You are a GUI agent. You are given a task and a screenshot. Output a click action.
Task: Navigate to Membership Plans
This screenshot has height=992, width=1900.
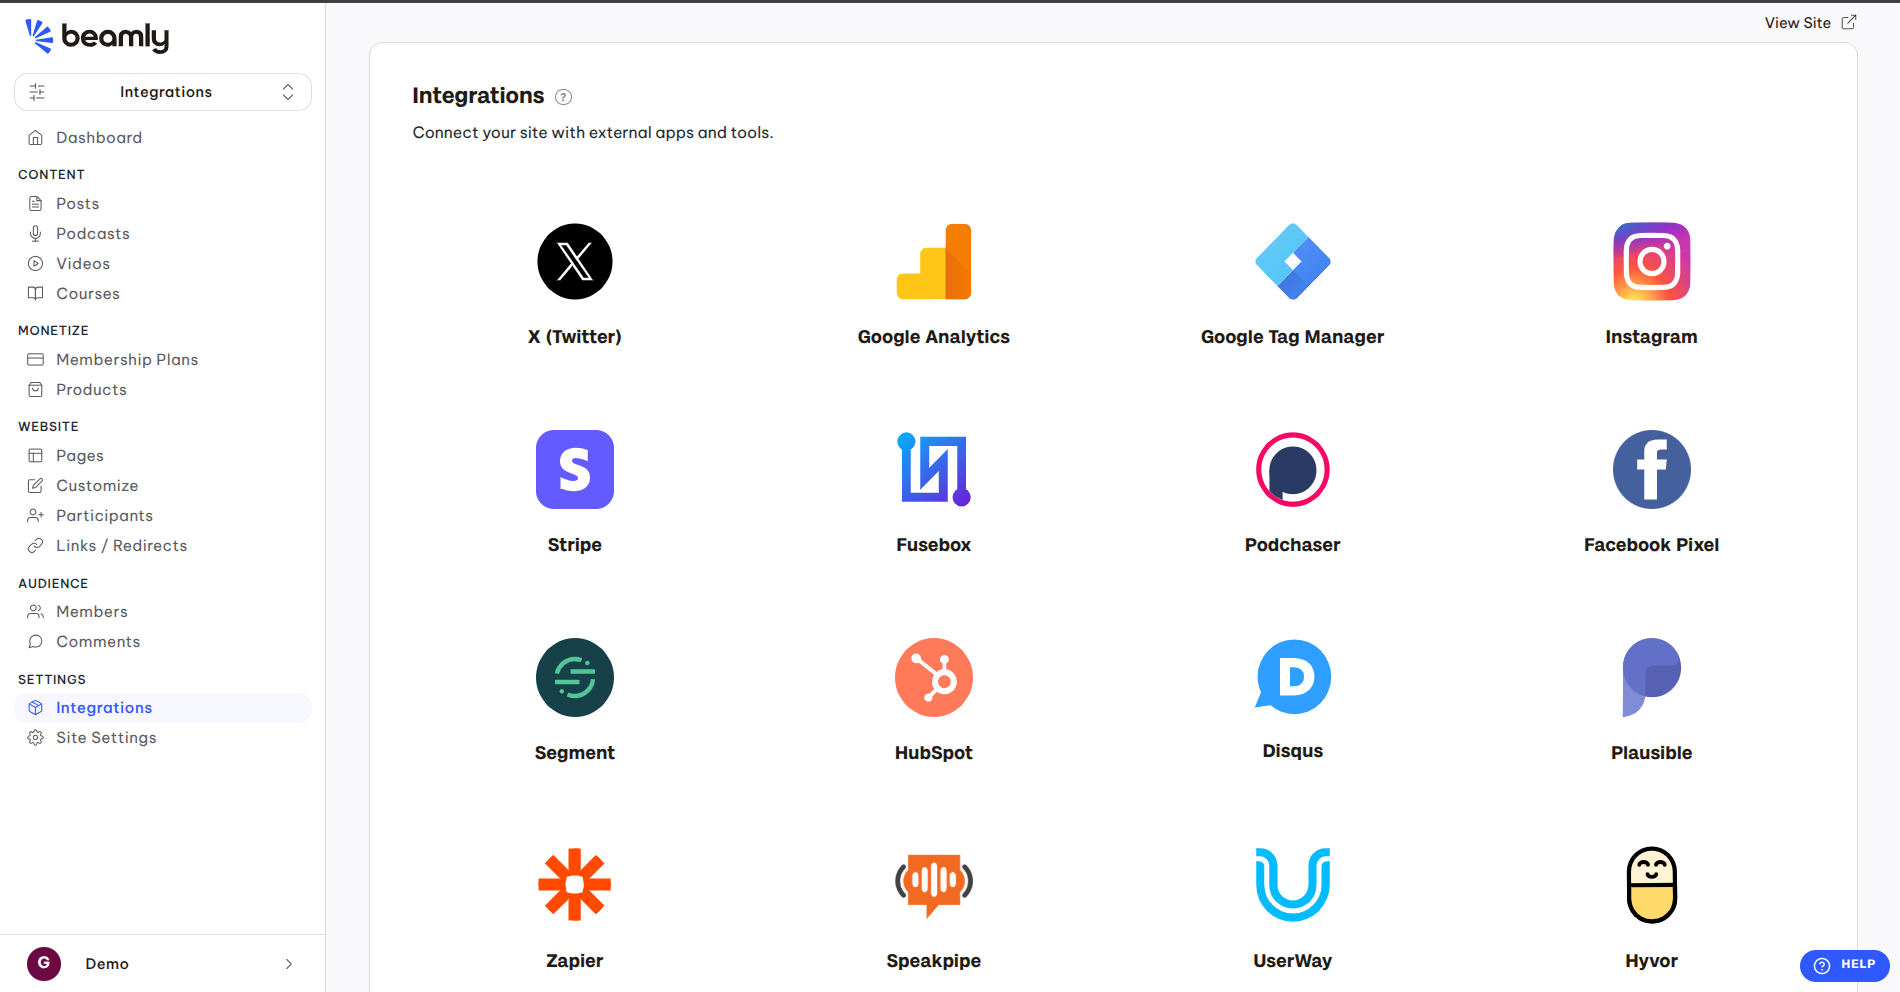click(x=163, y=359)
